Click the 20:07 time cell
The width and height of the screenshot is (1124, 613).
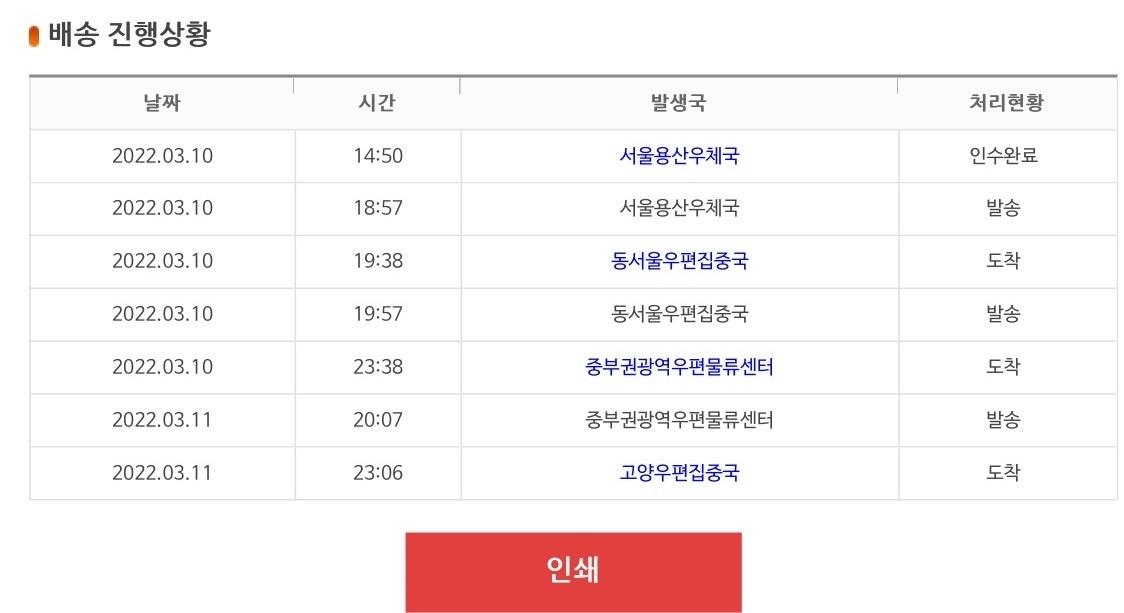pos(378,419)
